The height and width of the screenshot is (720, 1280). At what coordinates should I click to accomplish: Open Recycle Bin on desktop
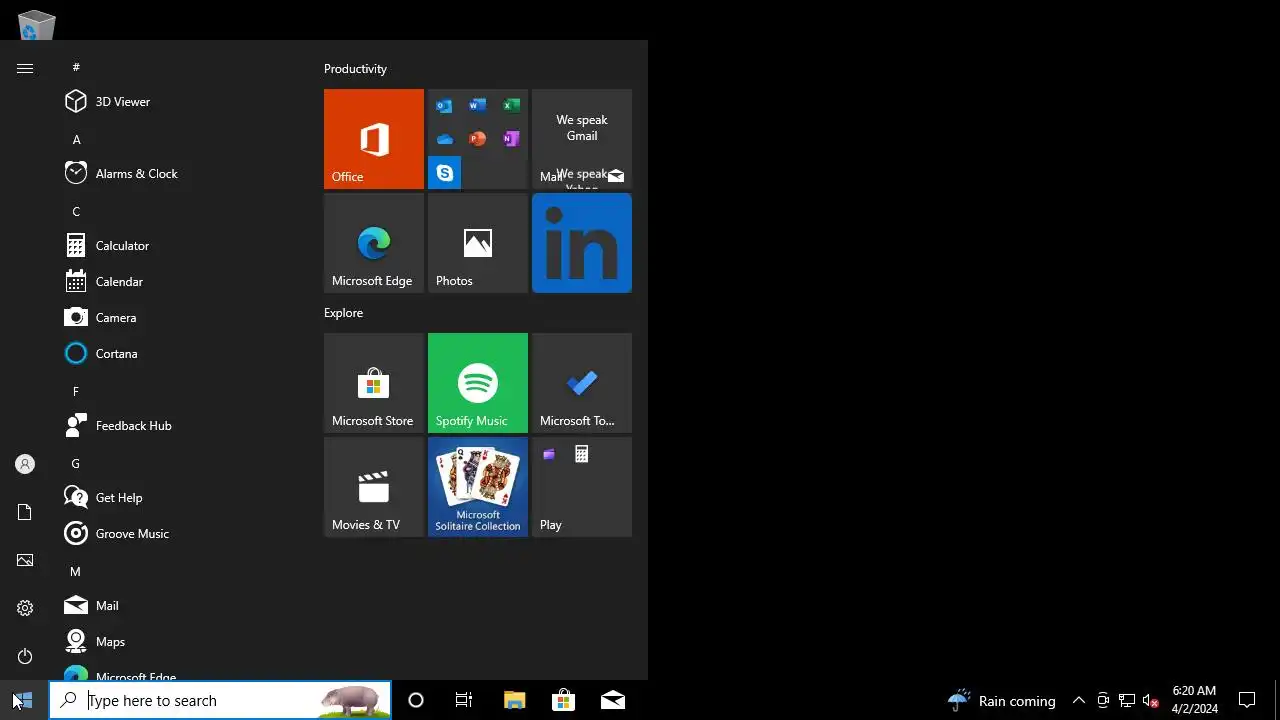pos(37,24)
